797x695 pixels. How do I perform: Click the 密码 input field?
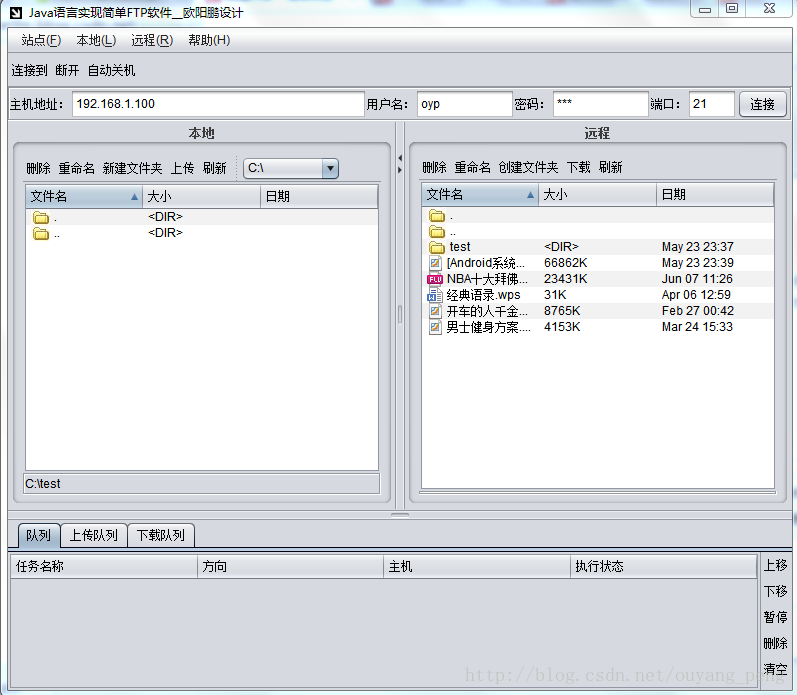click(601, 104)
